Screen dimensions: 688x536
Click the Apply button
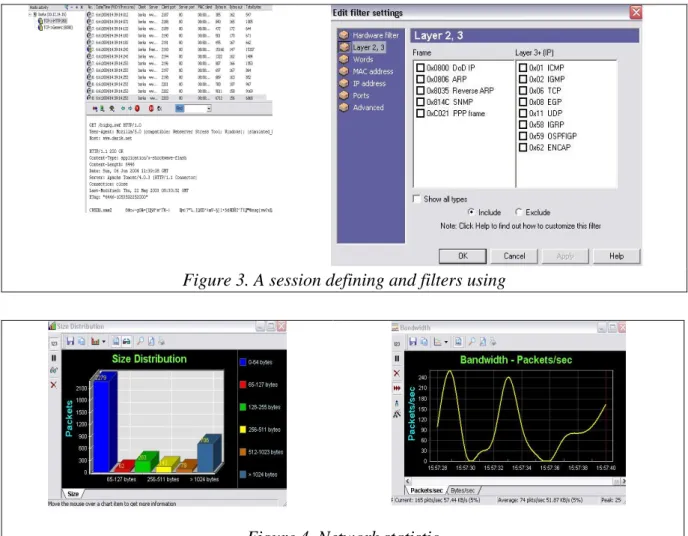point(565,256)
